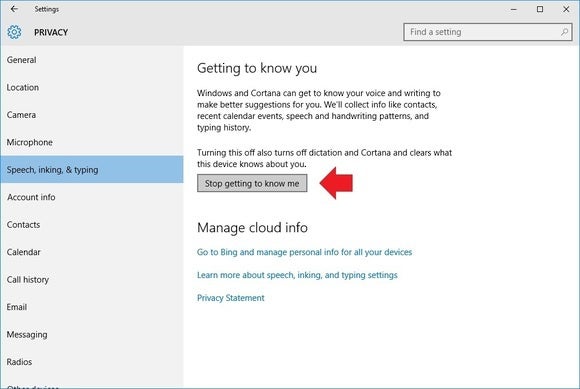Click the Getting to know you heading
The width and height of the screenshot is (580, 389).
[257, 68]
